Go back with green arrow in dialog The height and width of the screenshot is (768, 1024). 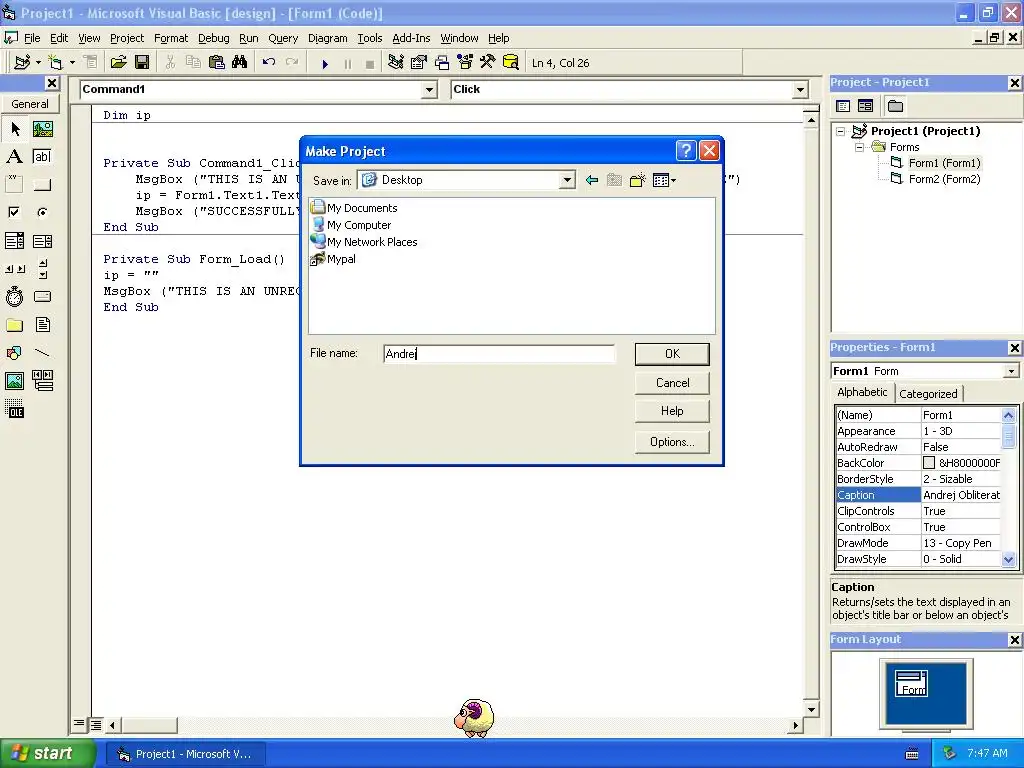[x=592, y=180]
